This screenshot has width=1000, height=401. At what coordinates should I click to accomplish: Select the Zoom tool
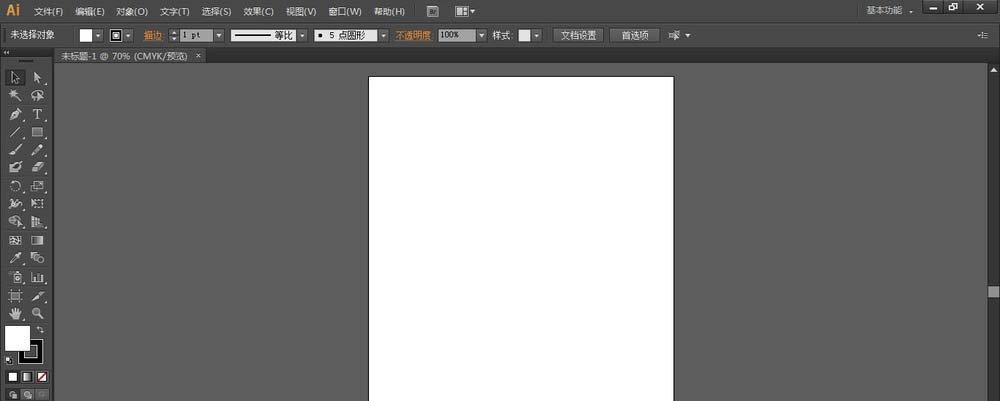coord(38,313)
